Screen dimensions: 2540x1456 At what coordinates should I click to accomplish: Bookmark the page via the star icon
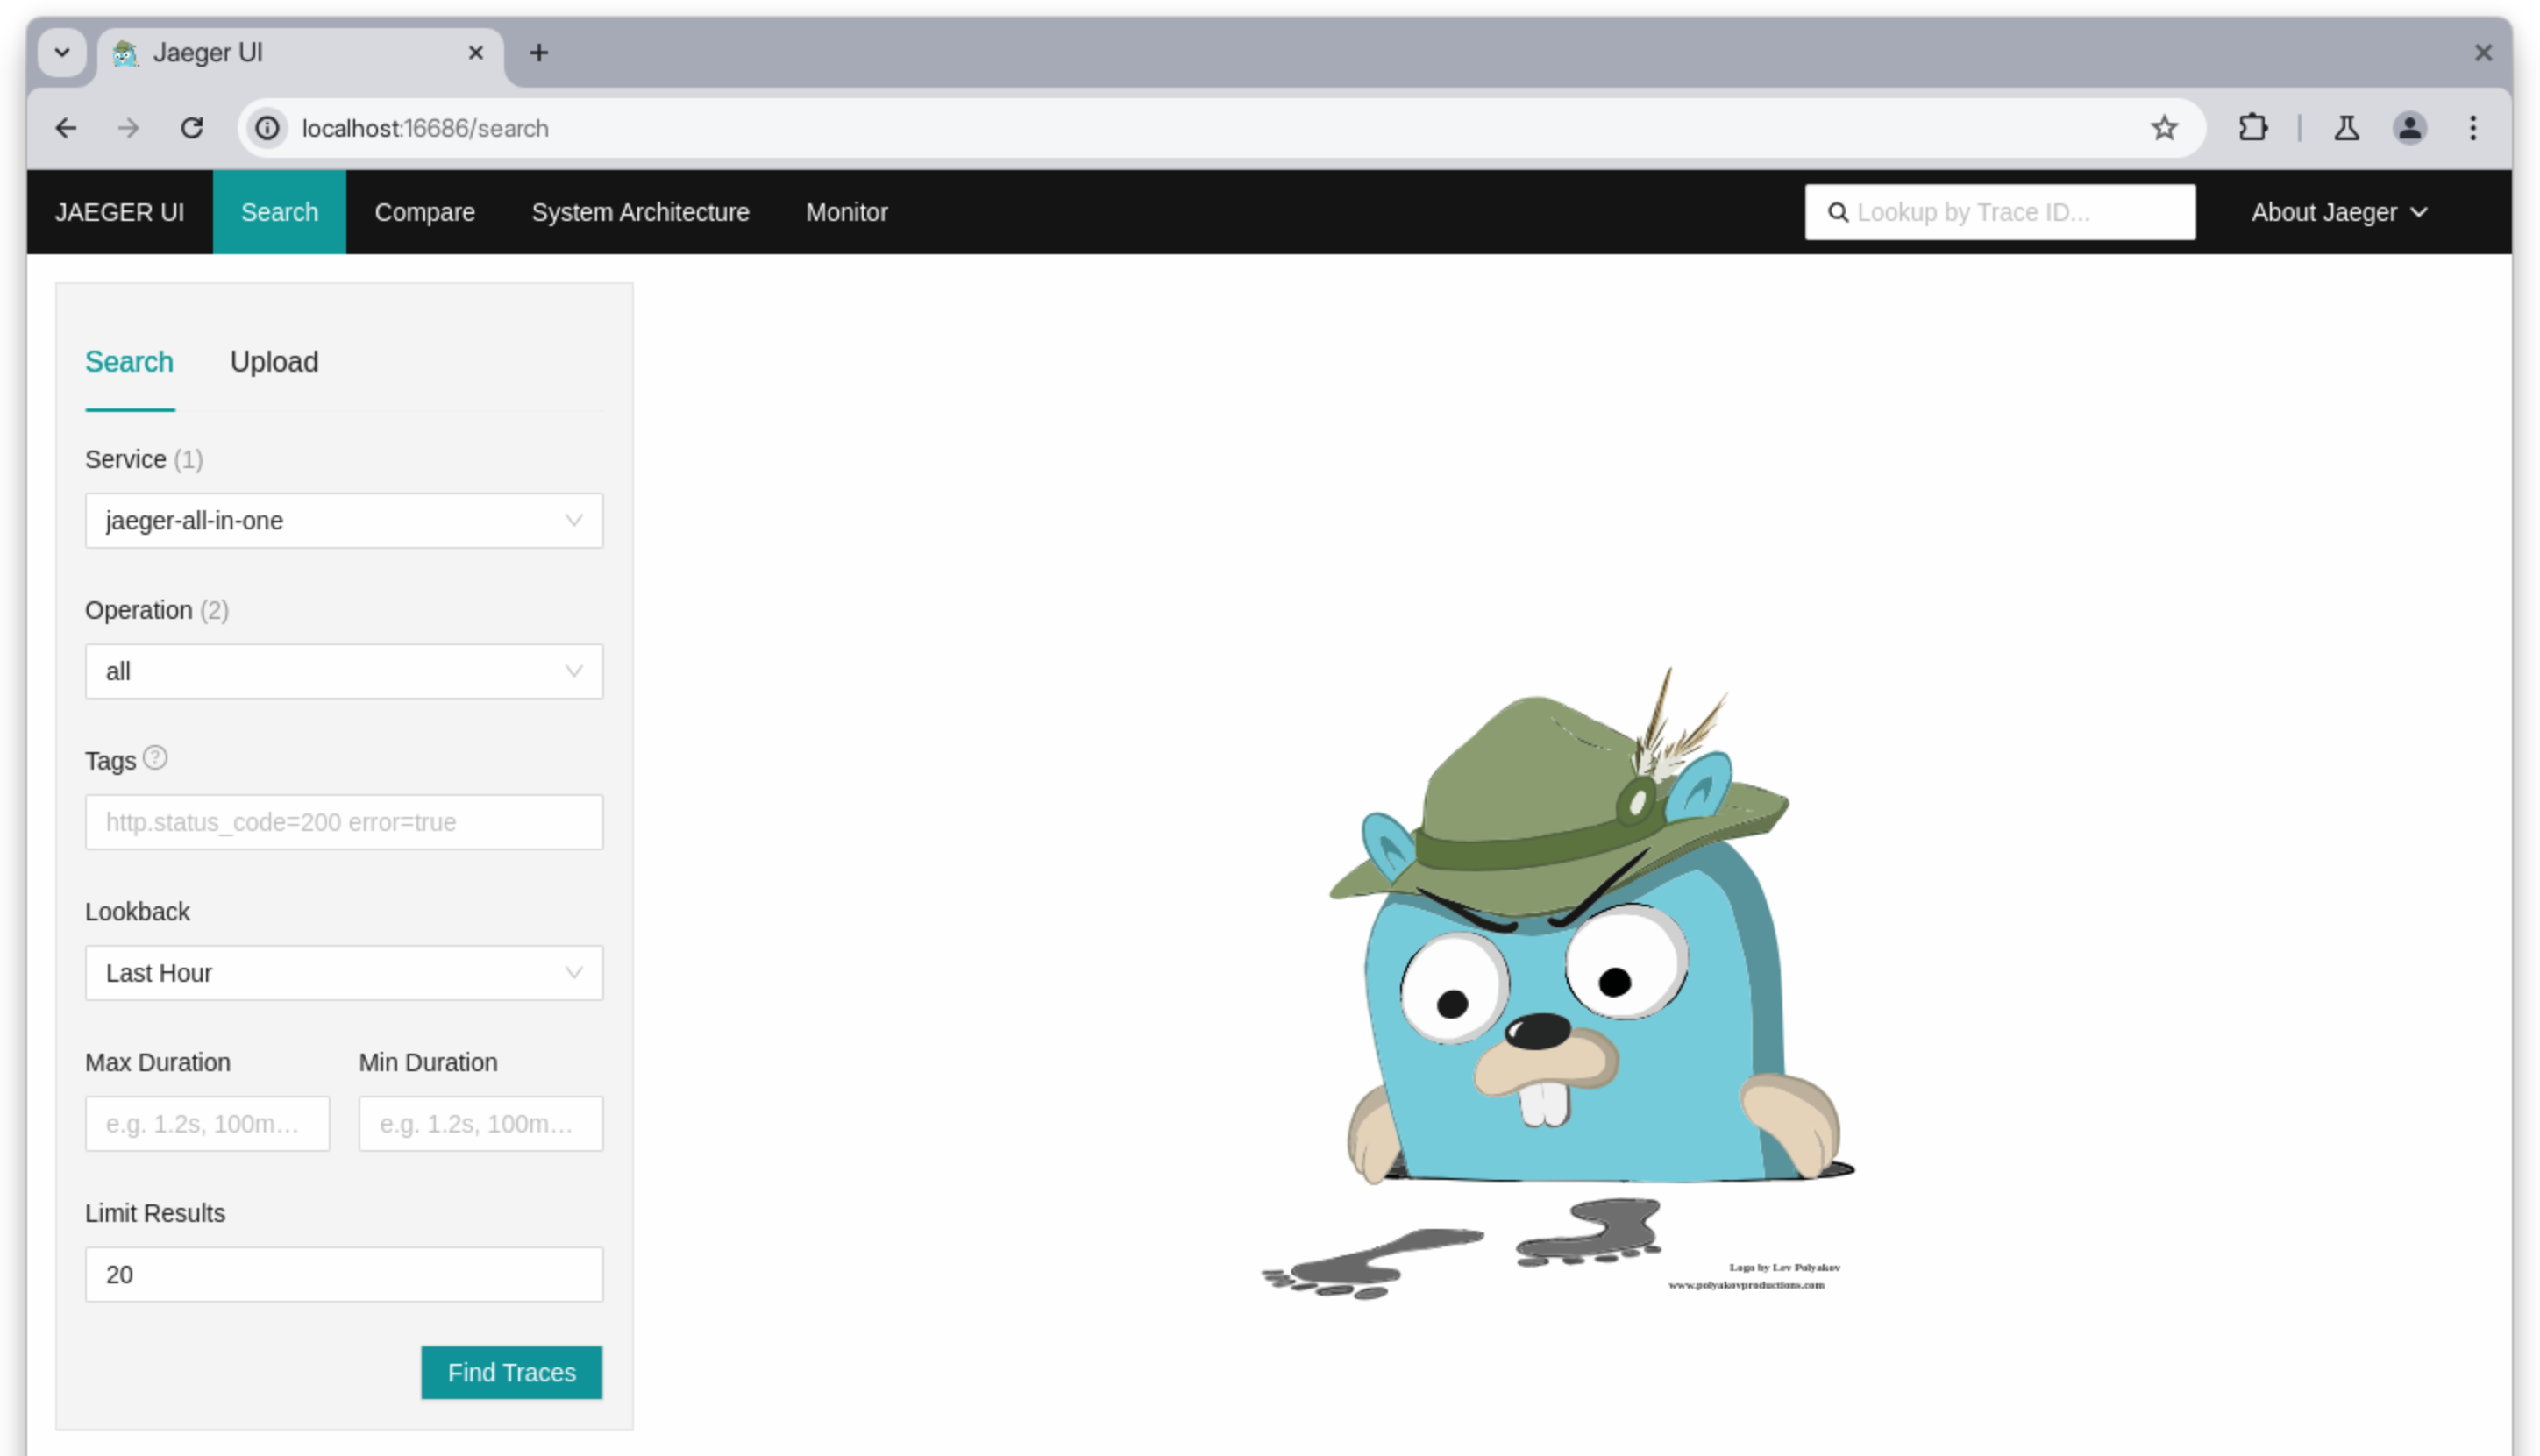pyautogui.click(x=2164, y=128)
